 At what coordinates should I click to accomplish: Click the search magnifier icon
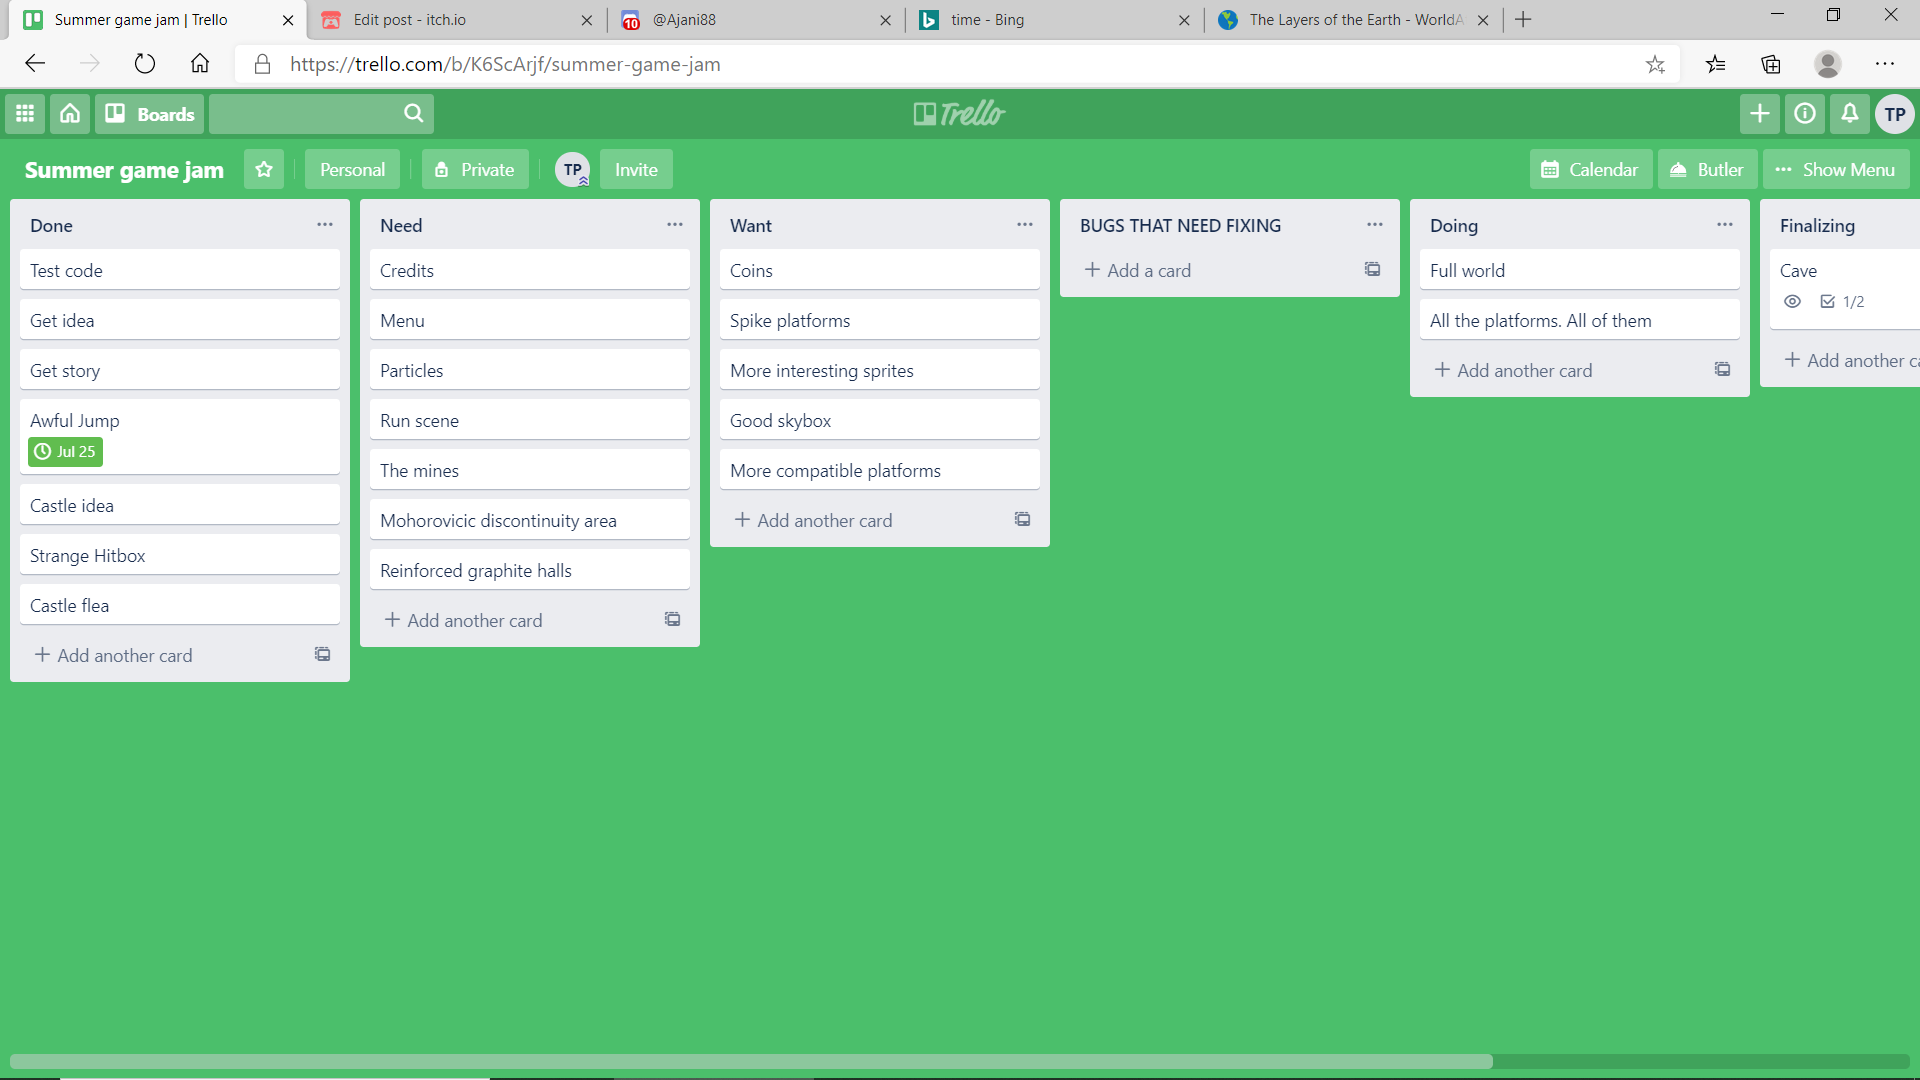click(x=414, y=114)
